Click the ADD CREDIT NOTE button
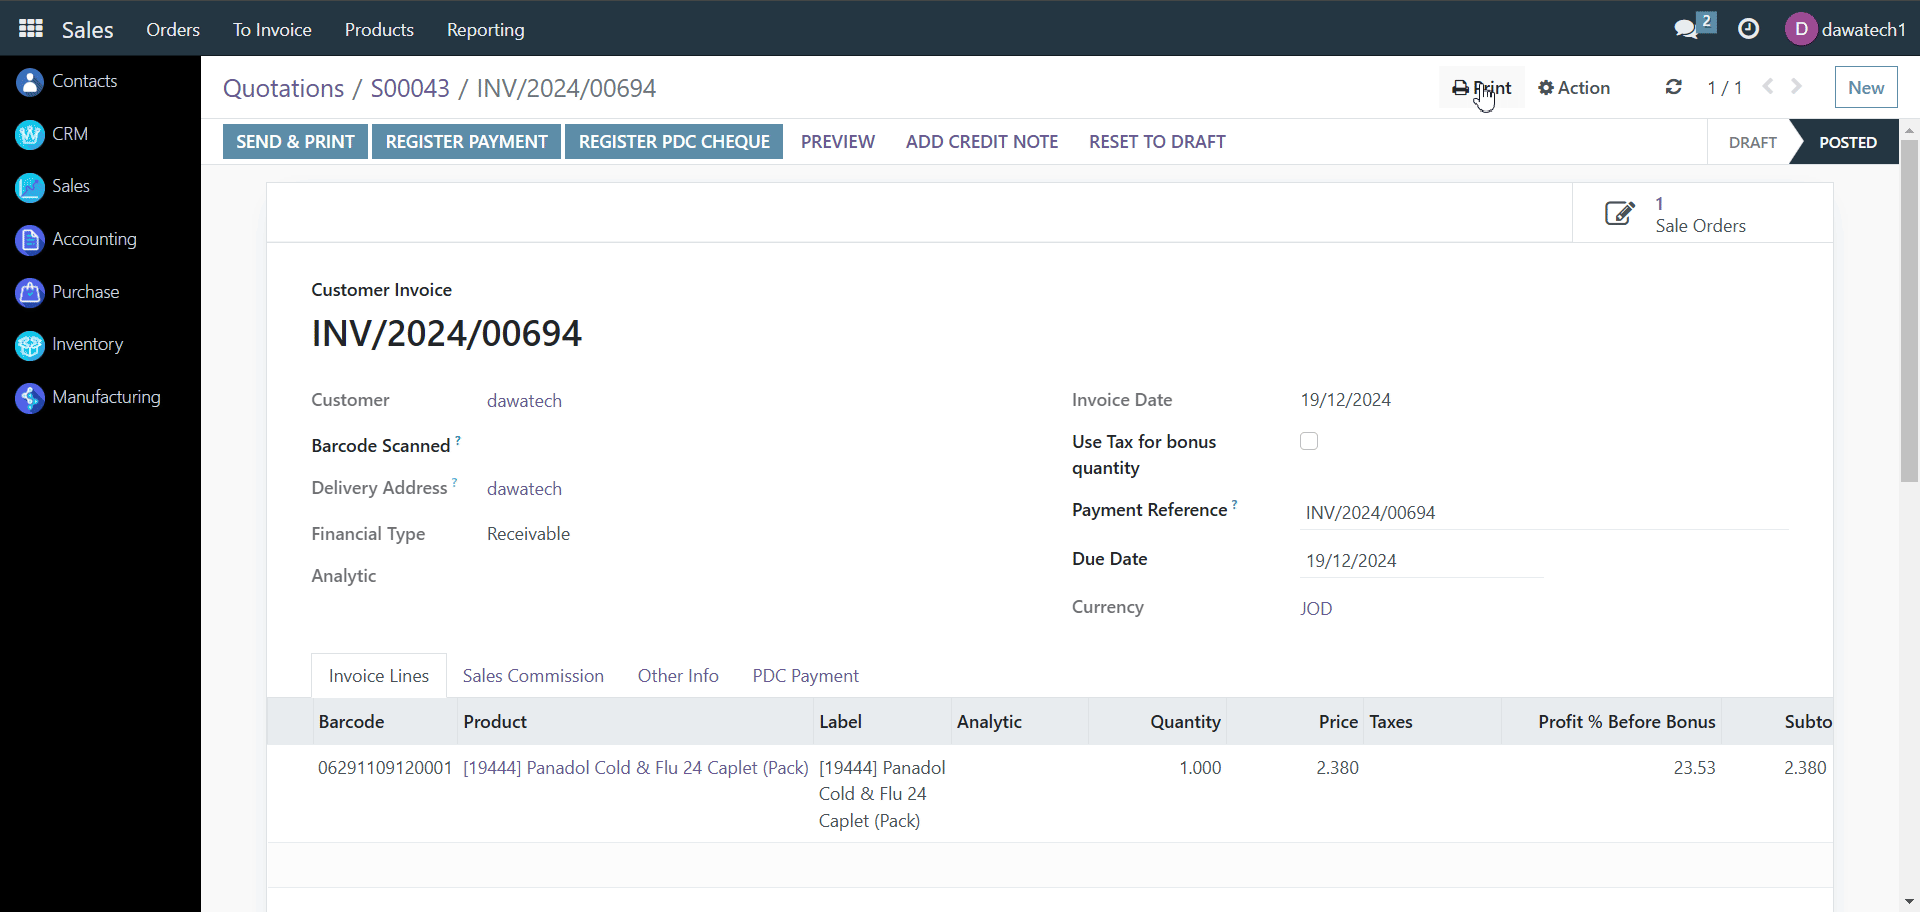This screenshot has height=912, width=1920. (x=982, y=142)
